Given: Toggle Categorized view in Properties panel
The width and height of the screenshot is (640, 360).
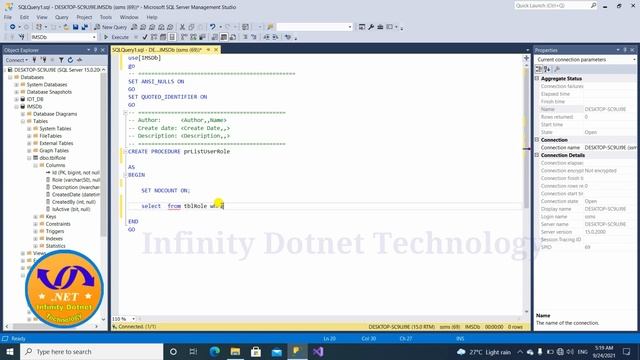Looking at the screenshot, I should [539, 69].
